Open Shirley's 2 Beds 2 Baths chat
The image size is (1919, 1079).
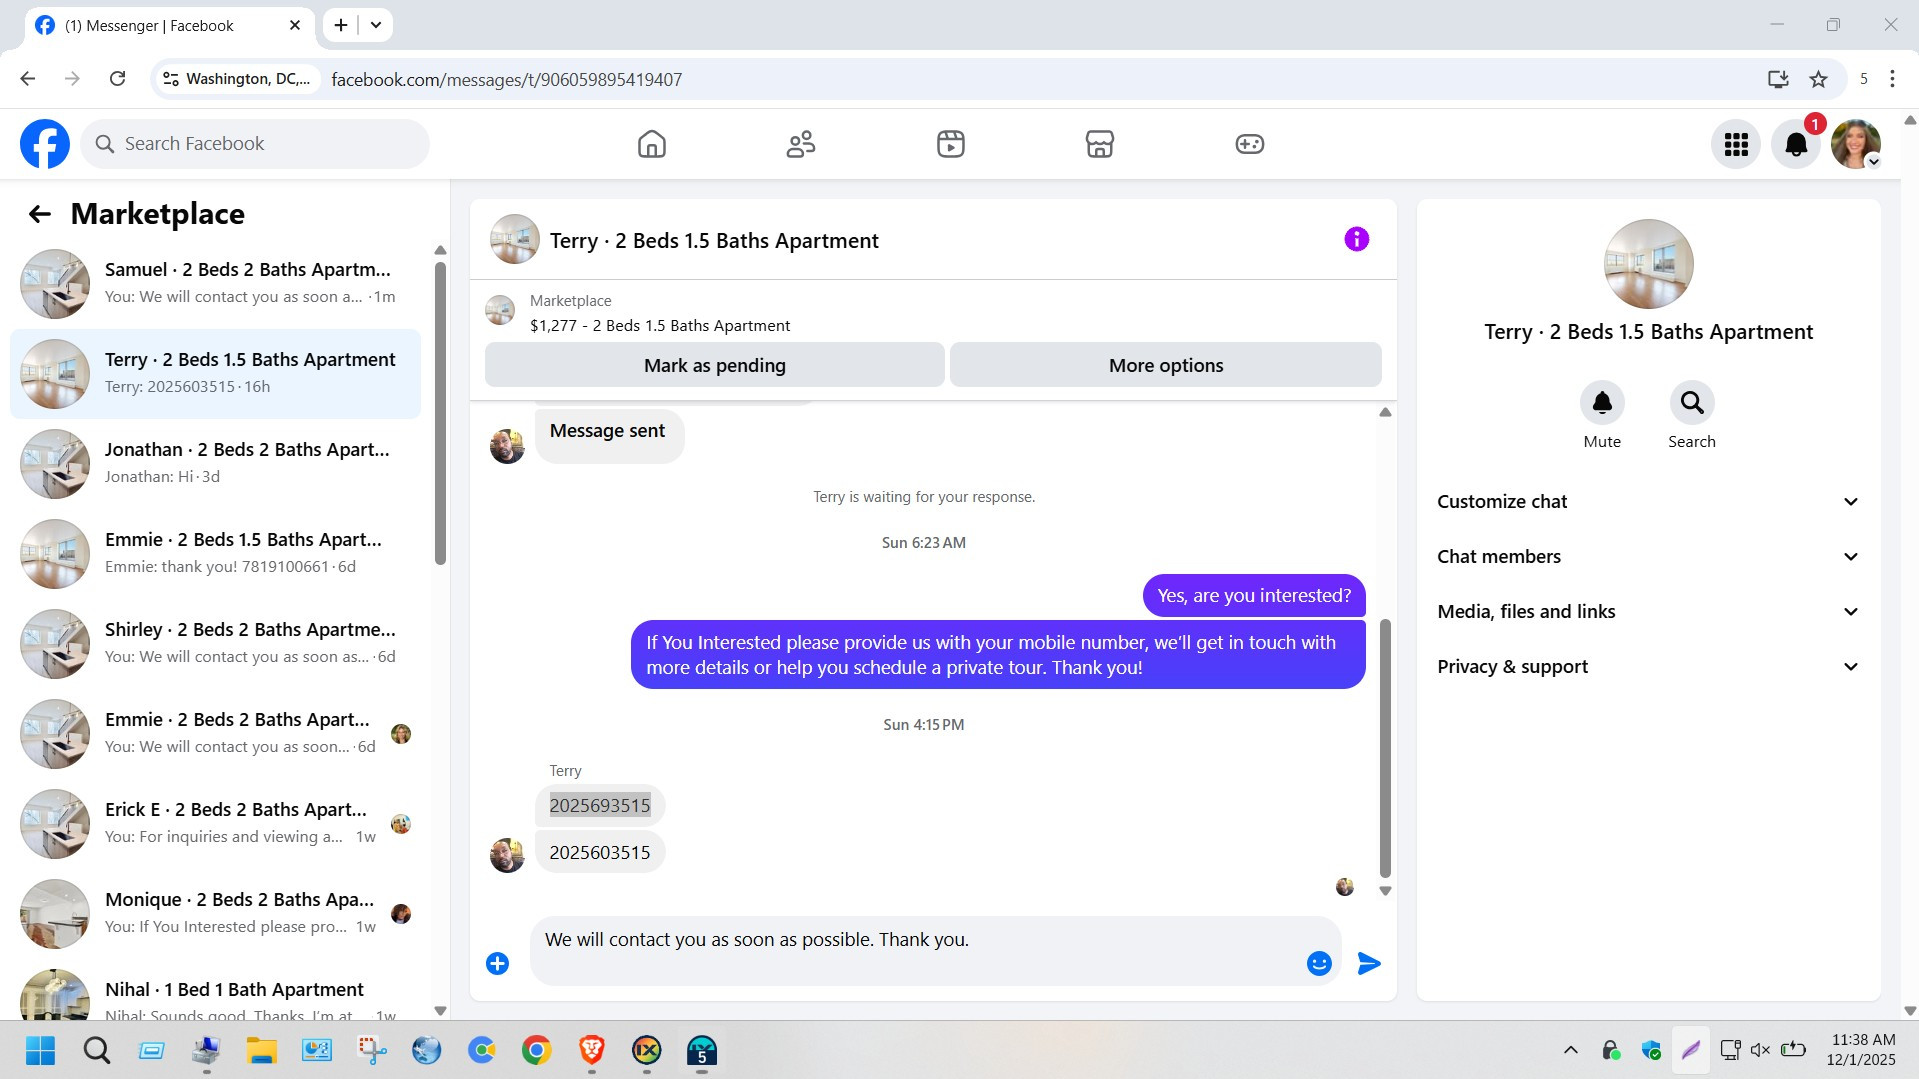215,644
